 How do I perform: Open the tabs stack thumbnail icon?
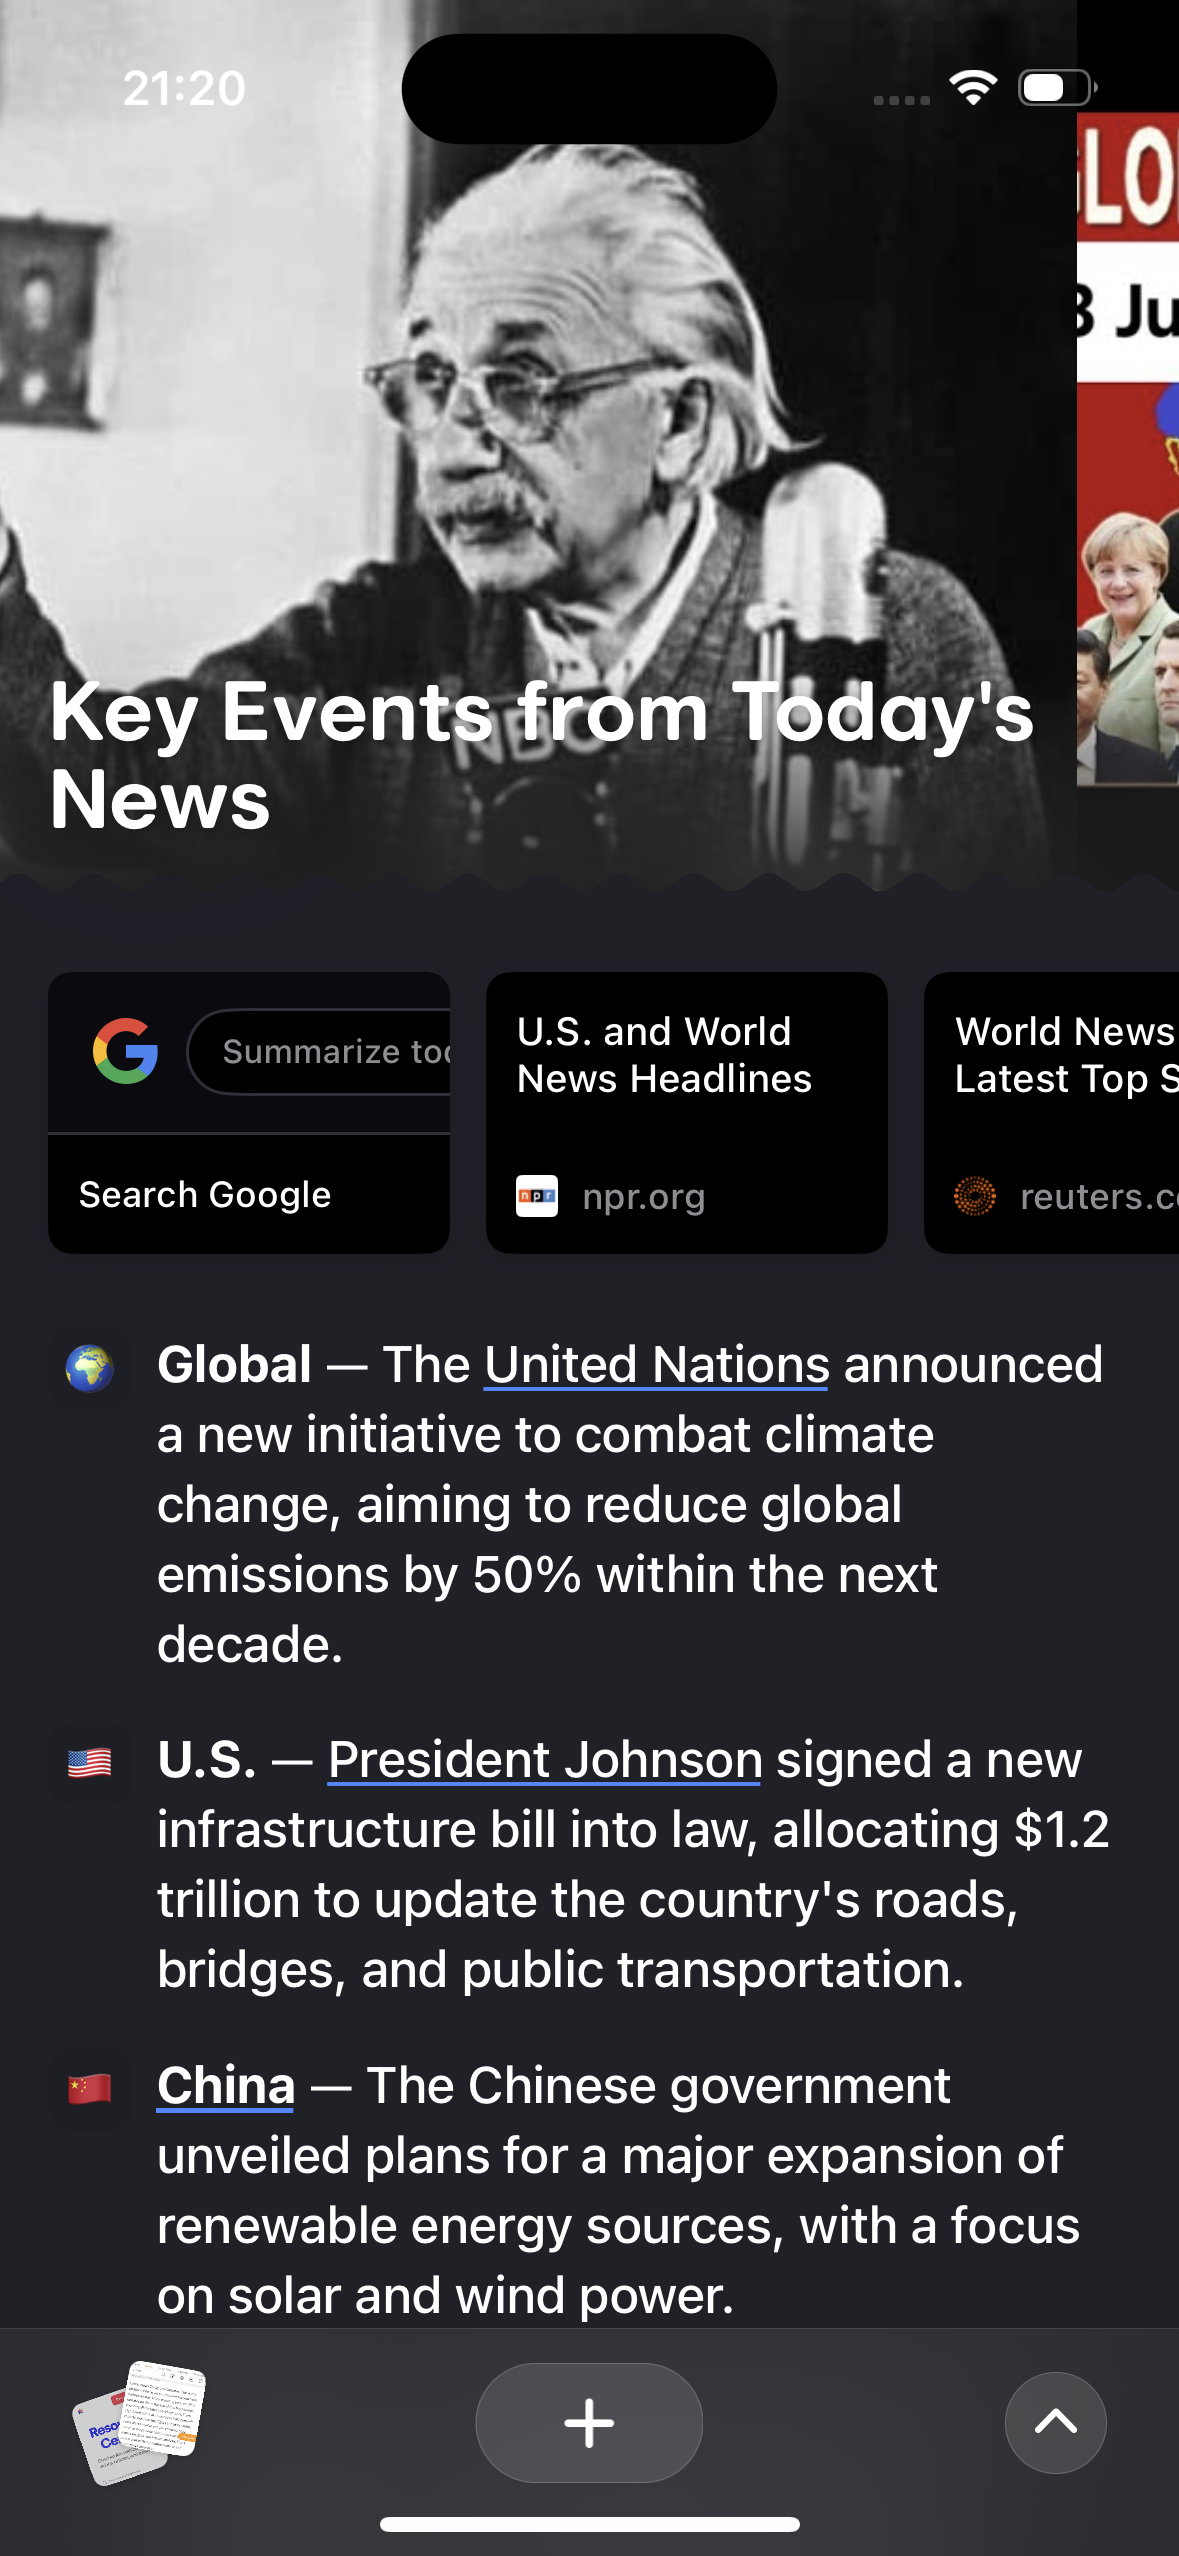(x=139, y=2421)
